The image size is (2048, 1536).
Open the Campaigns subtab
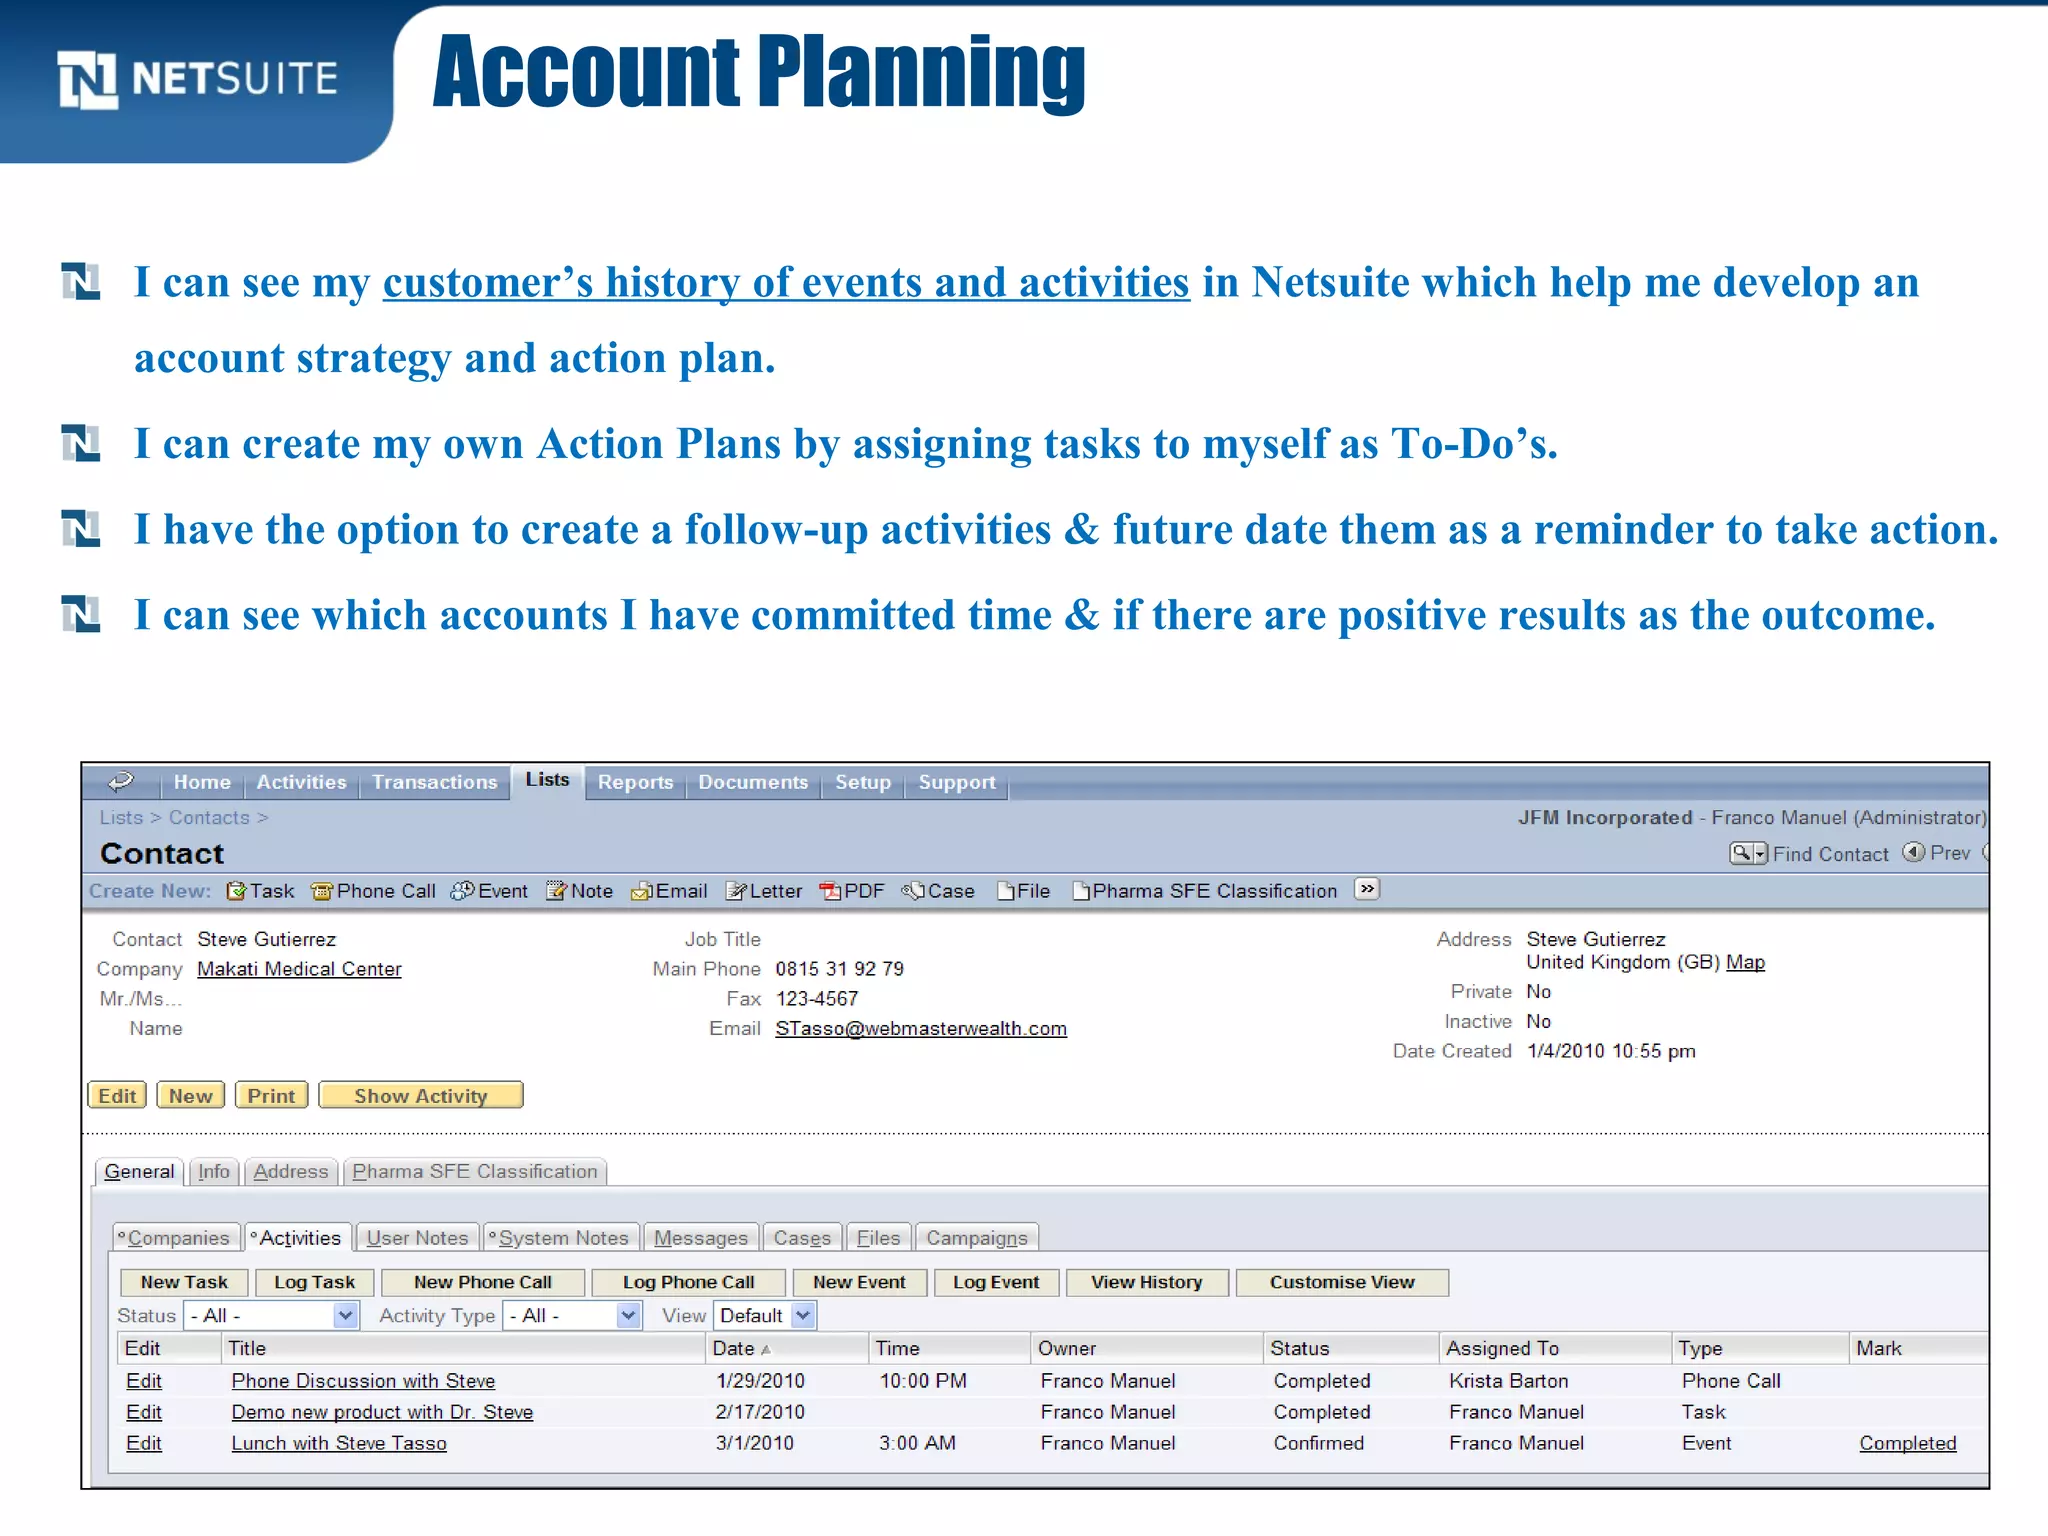[976, 1238]
